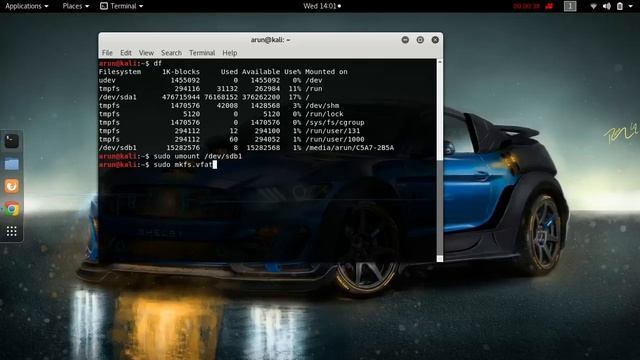
Task: Click the '/run/user/131' mount path
Action: 333,131
